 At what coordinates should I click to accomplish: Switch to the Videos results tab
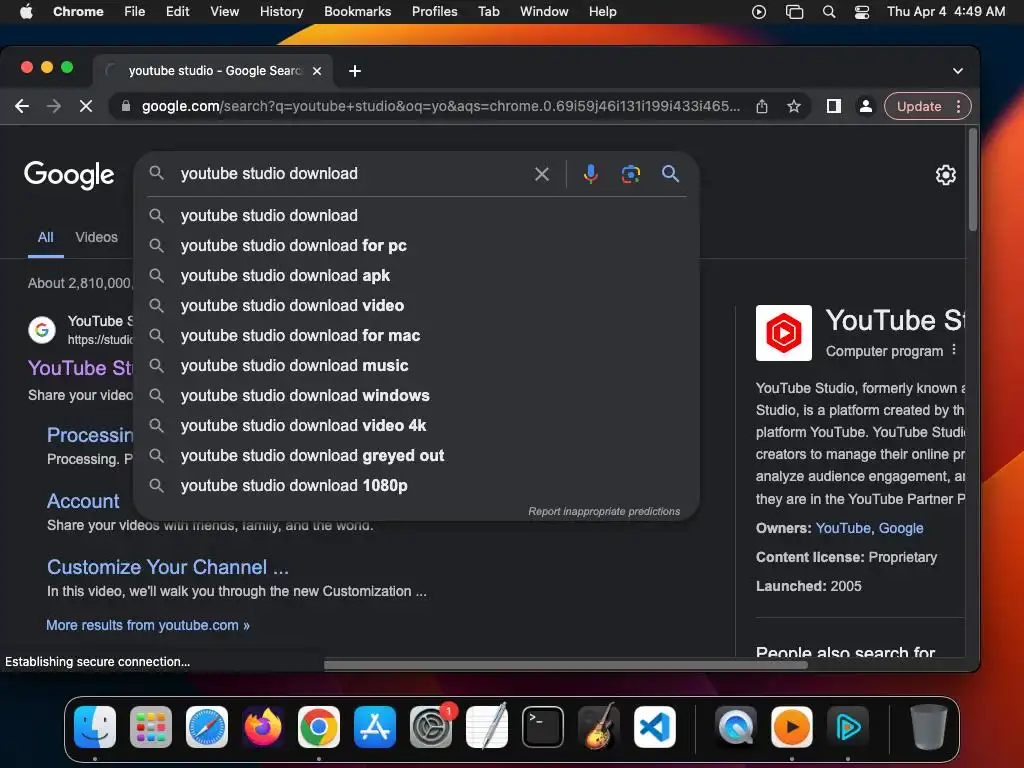coord(97,237)
